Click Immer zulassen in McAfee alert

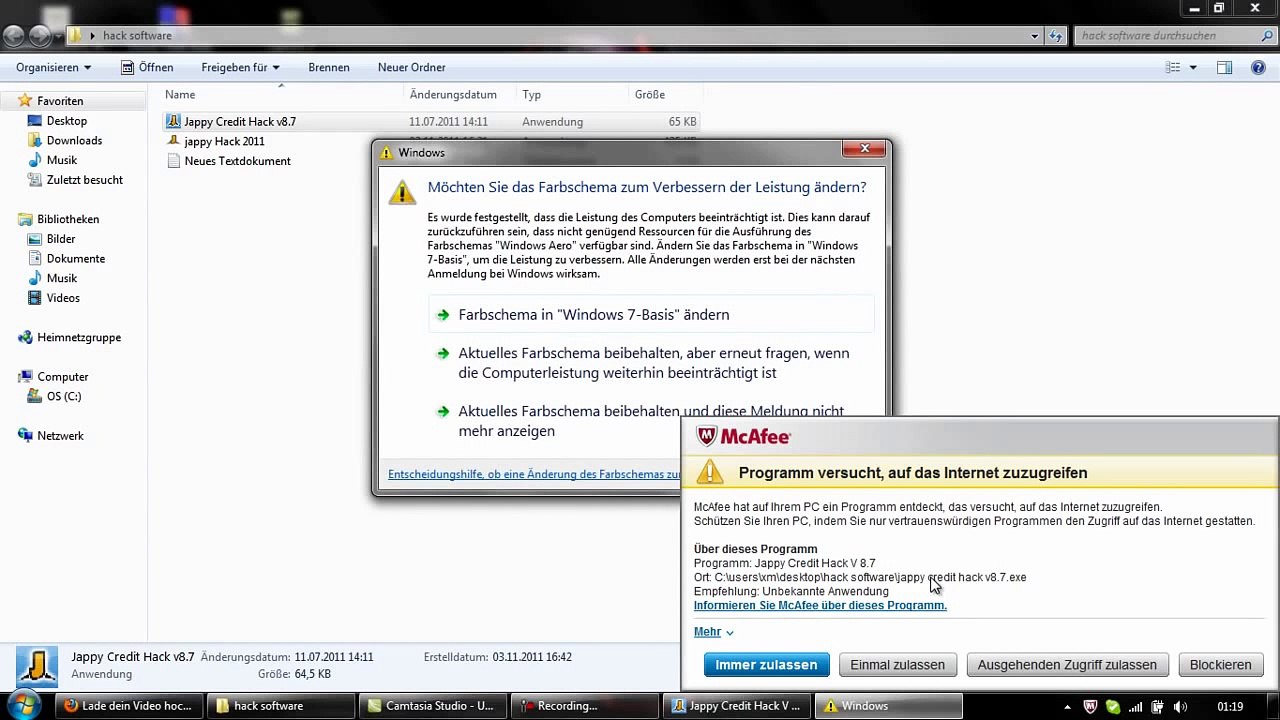click(x=766, y=665)
